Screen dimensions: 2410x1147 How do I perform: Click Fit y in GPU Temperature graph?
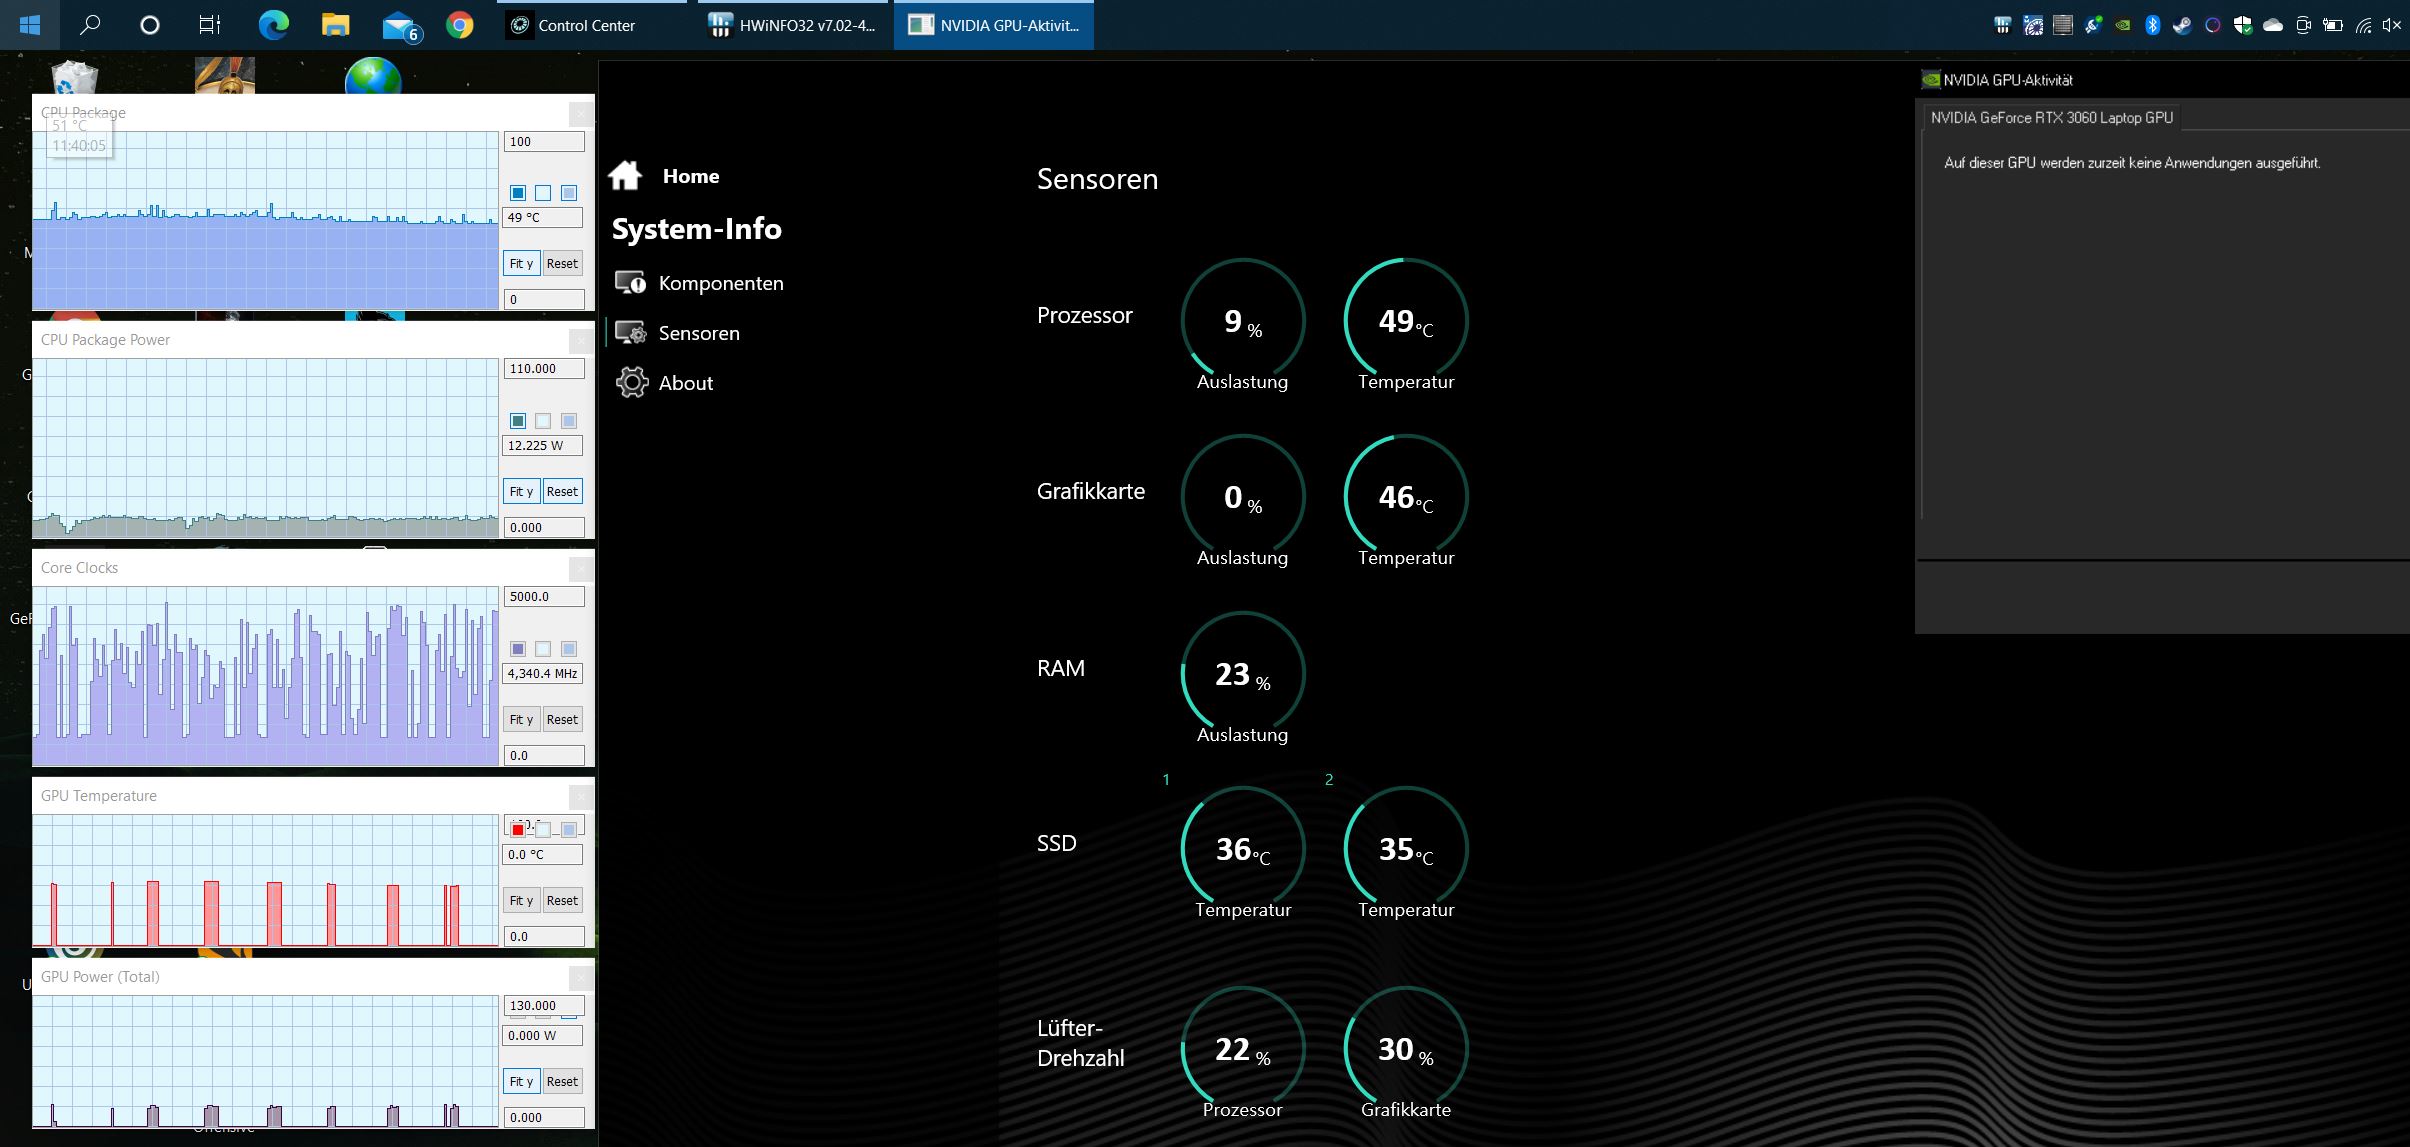pos(521,900)
